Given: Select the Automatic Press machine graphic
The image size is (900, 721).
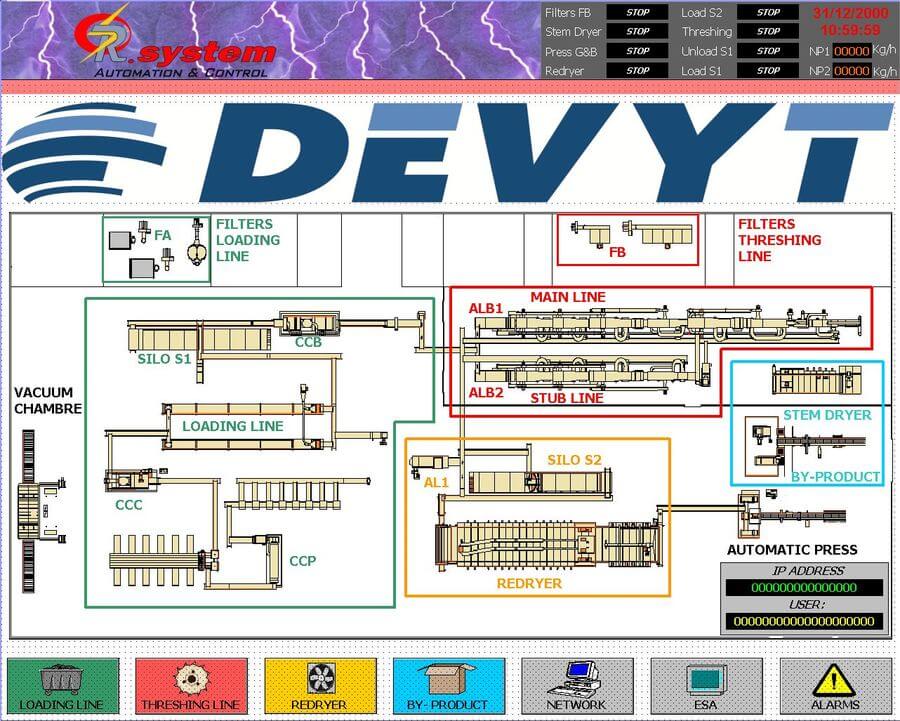Looking at the screenshot, I should click(x=791, y=513).
